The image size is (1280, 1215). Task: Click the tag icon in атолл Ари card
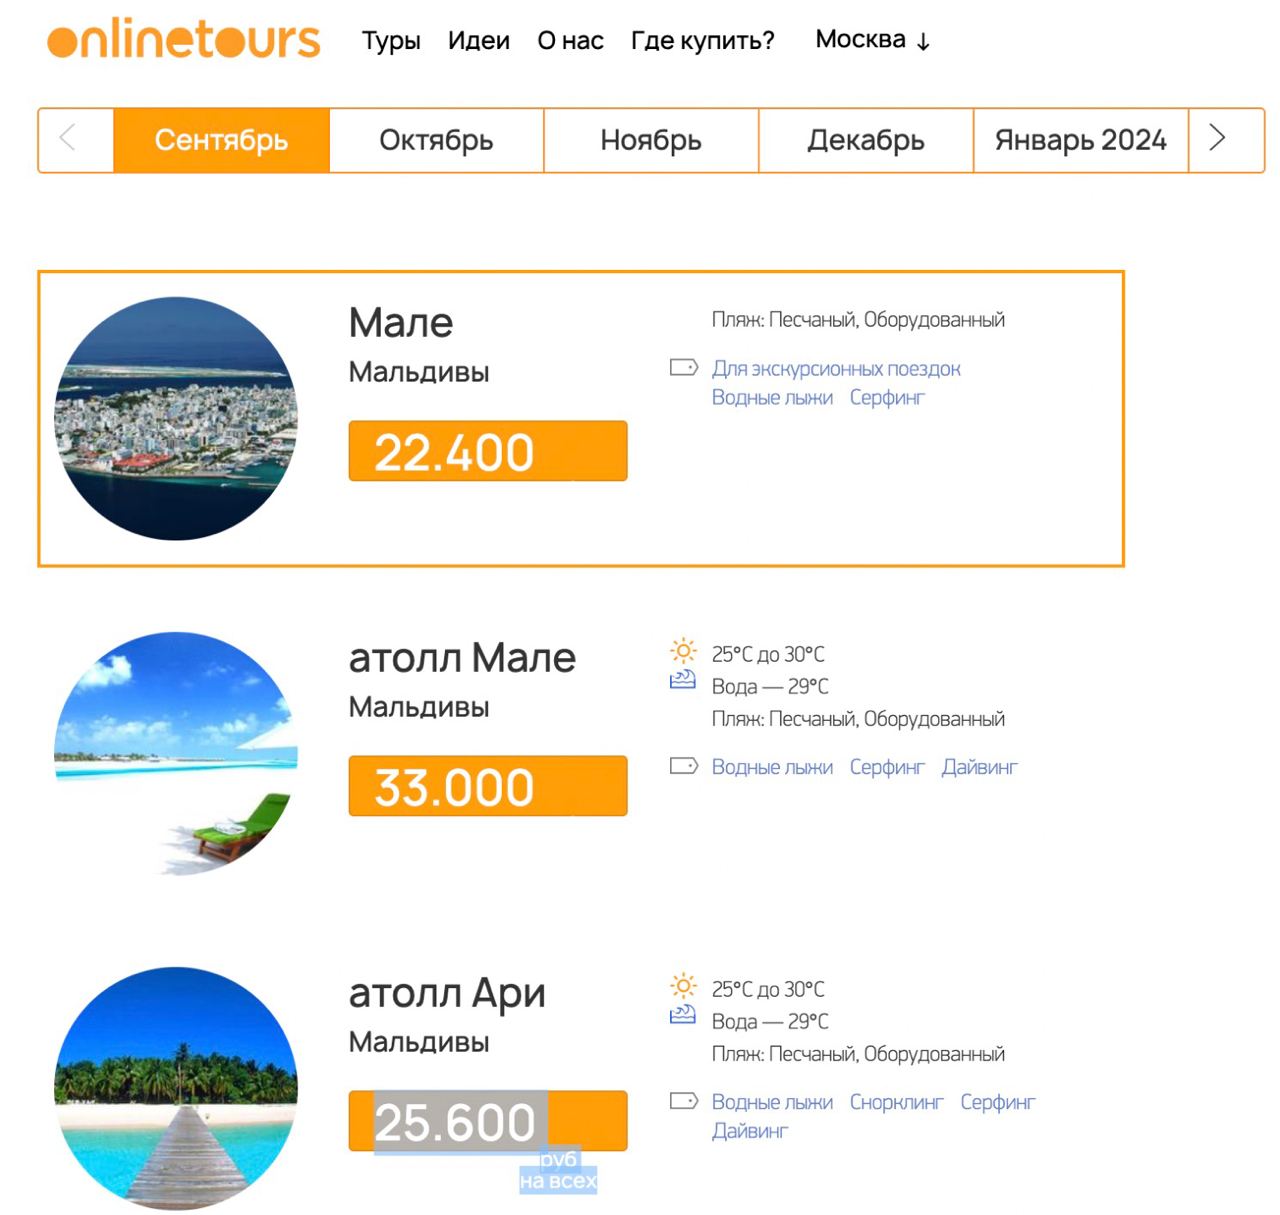(x=683, y=1101)
